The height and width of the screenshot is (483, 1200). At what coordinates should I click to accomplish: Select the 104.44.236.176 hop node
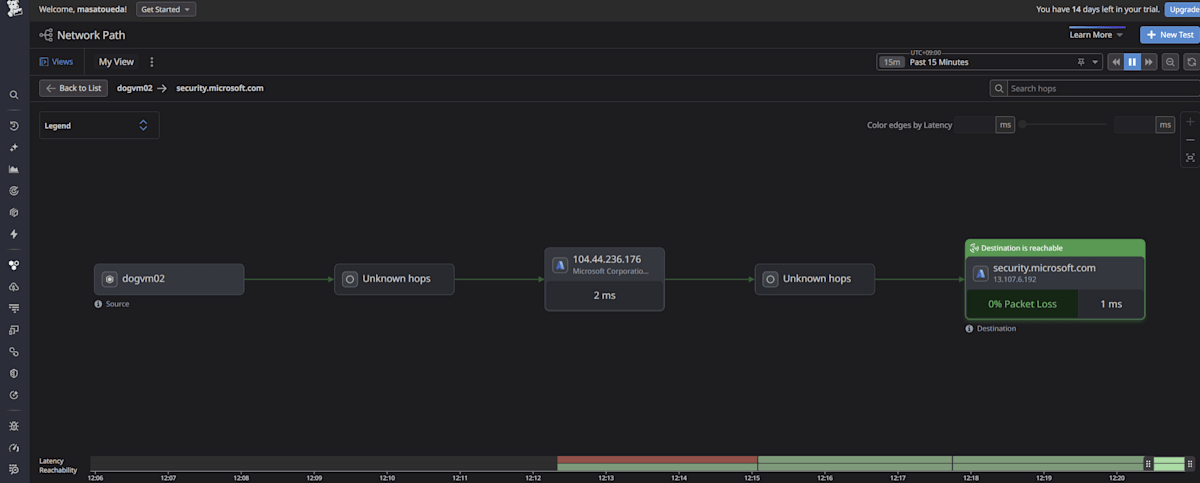coord(604,279)
